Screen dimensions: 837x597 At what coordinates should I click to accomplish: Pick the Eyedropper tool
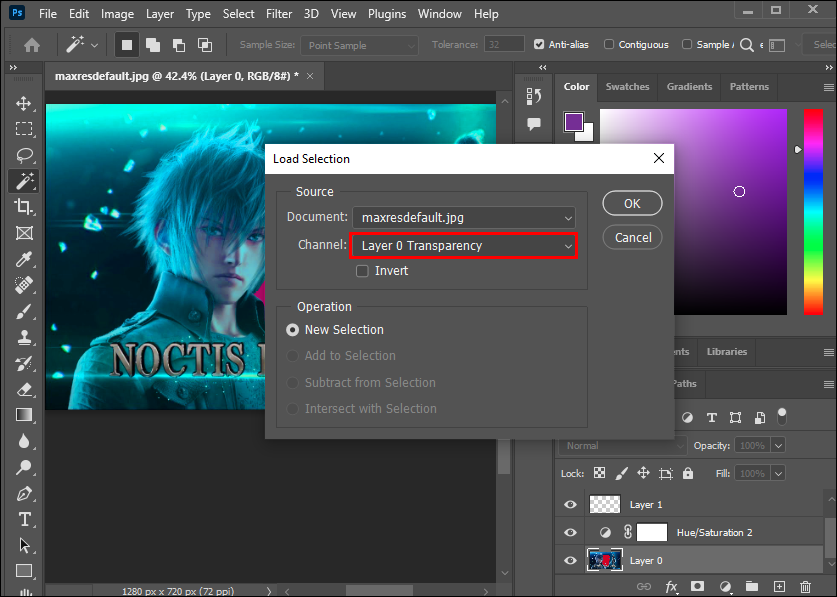click(24, 260)
